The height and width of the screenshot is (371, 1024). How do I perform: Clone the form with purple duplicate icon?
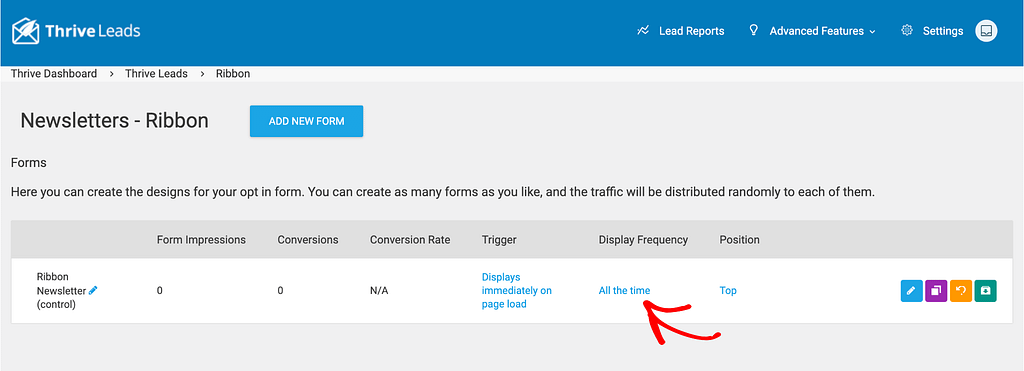(x=936, y=291)
